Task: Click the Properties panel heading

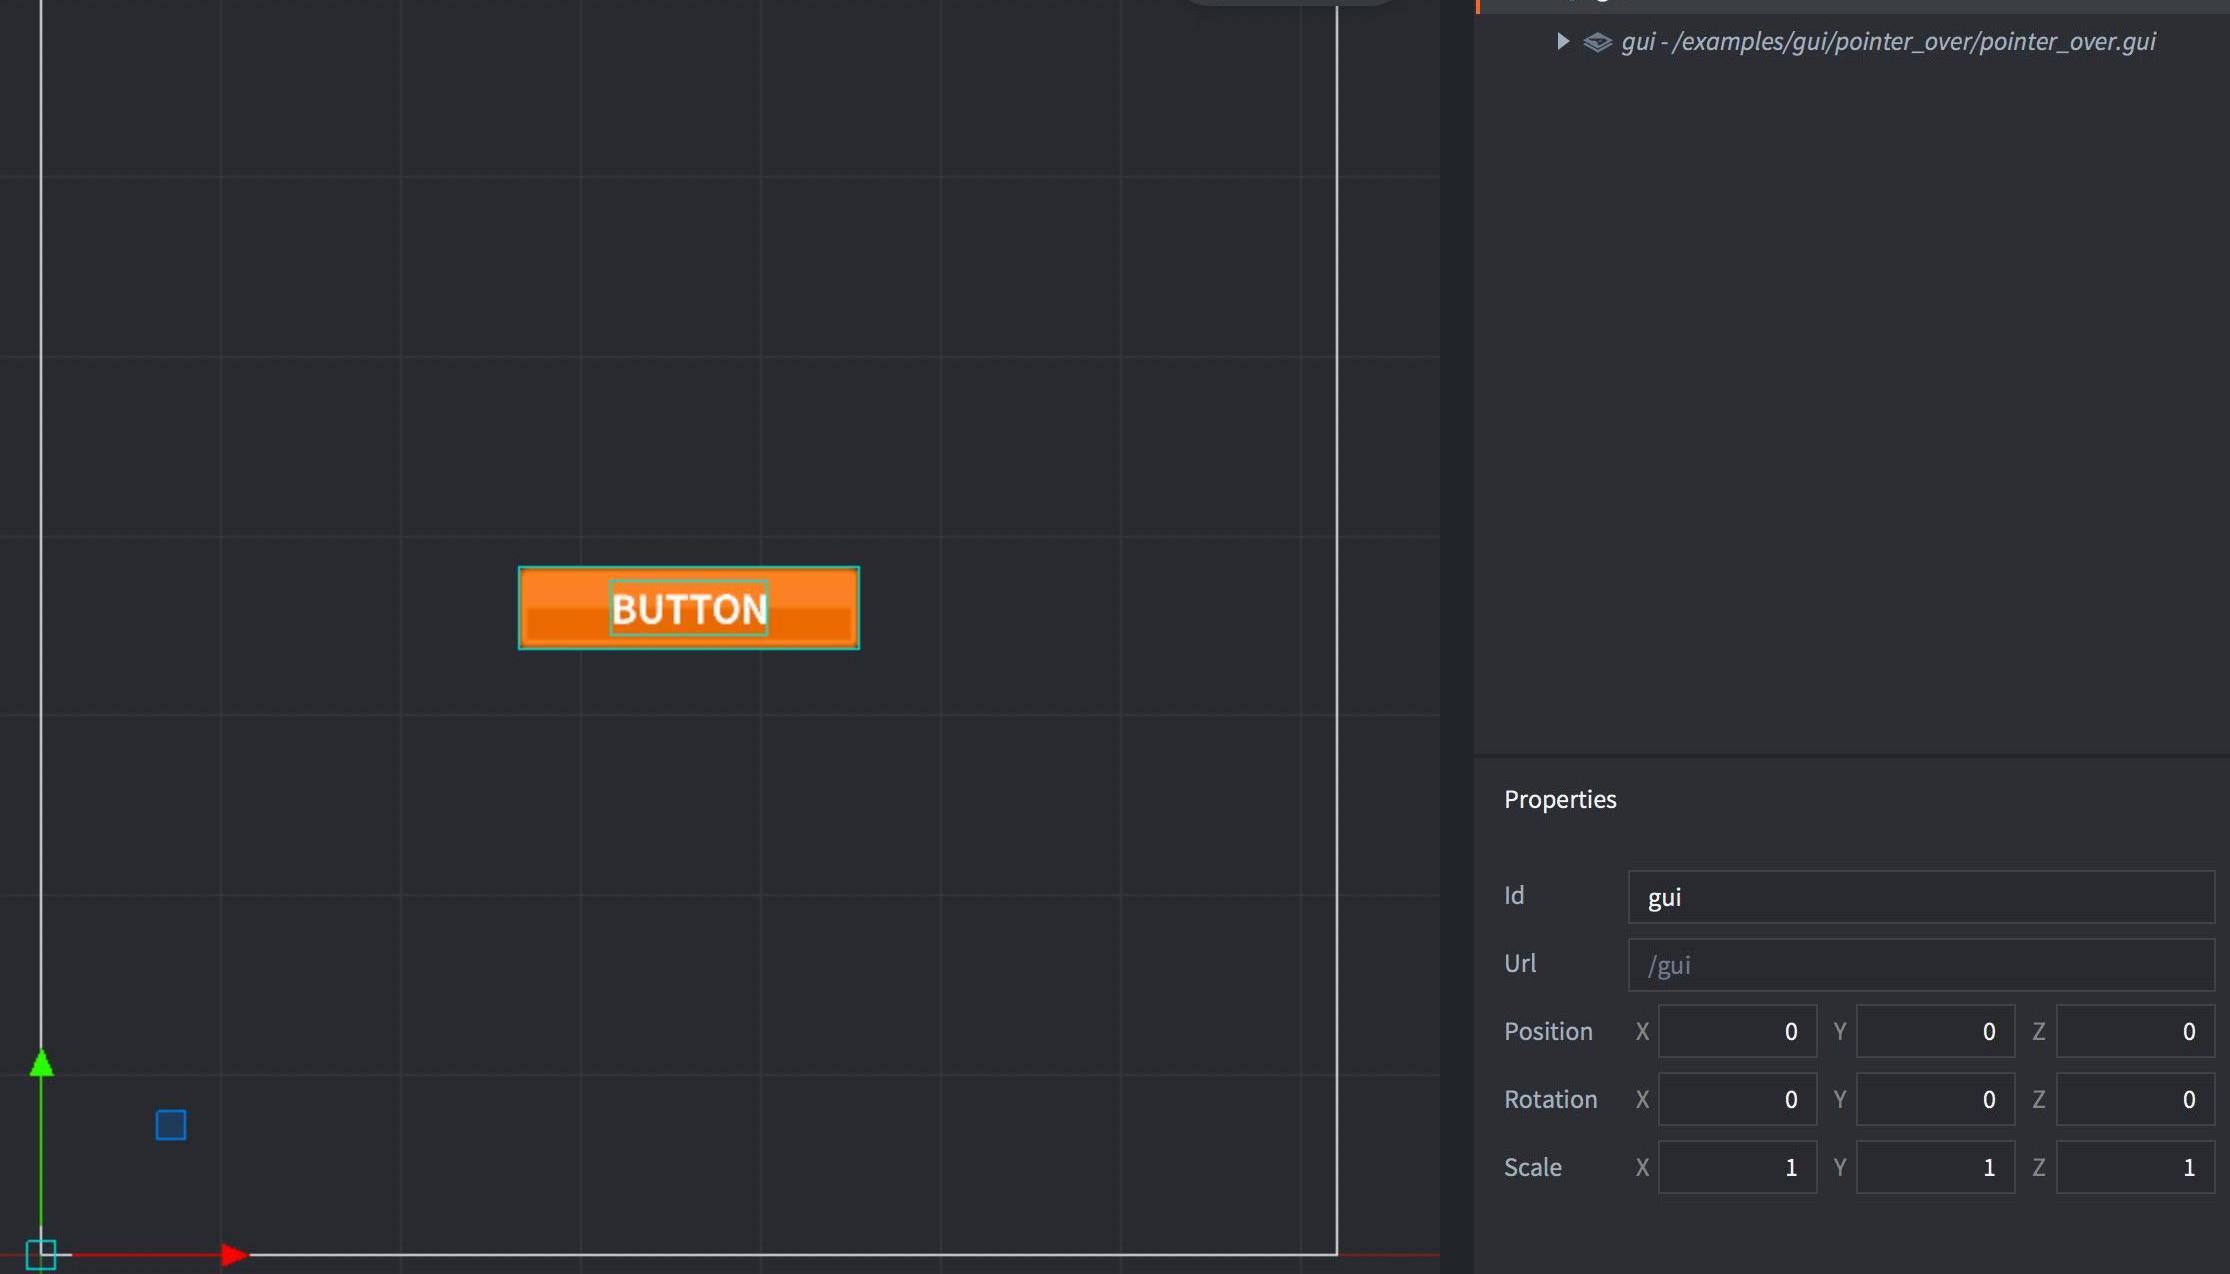Action: click(1560, 799)
